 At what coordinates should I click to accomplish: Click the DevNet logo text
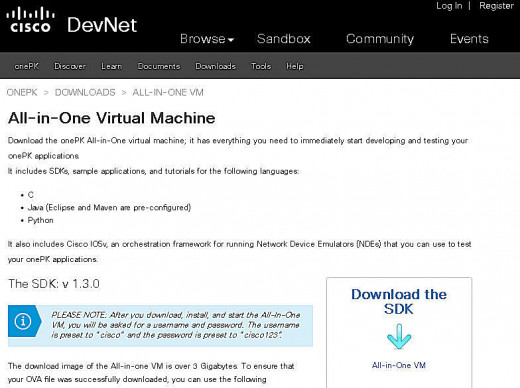102,25
